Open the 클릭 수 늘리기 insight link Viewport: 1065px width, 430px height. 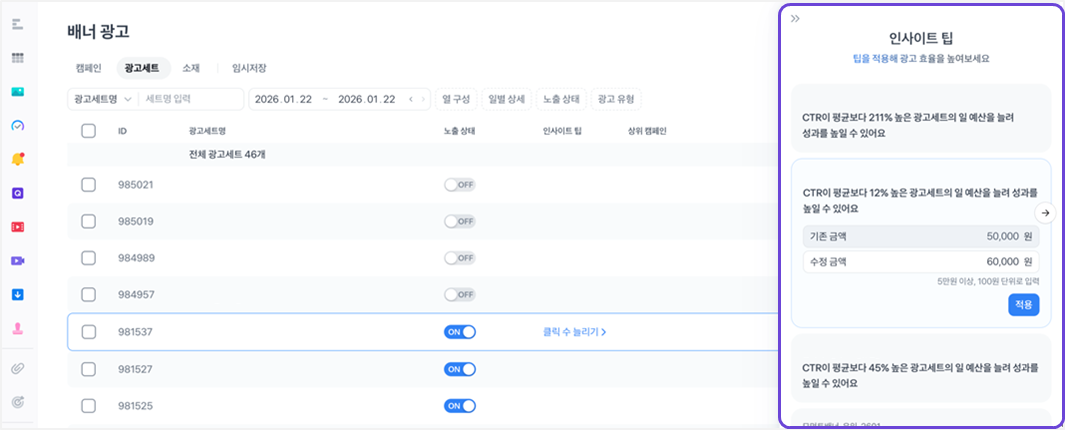tap(575, 332)
